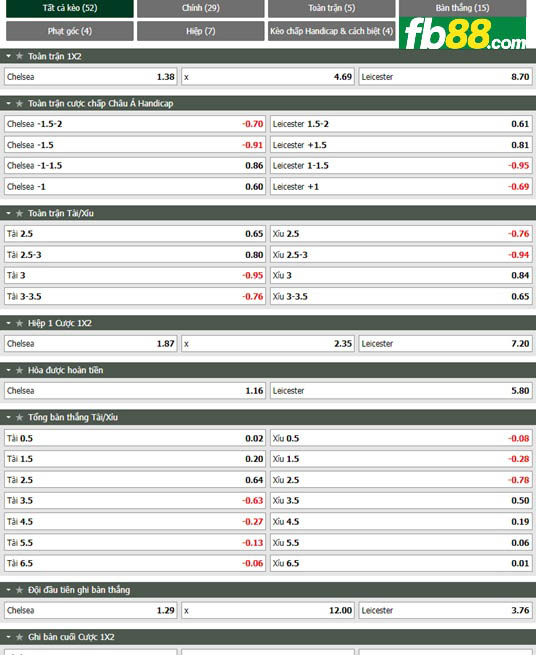
Task: Pick Leicester +1.5 handicap at 0.81
Action: coord(401,145)
